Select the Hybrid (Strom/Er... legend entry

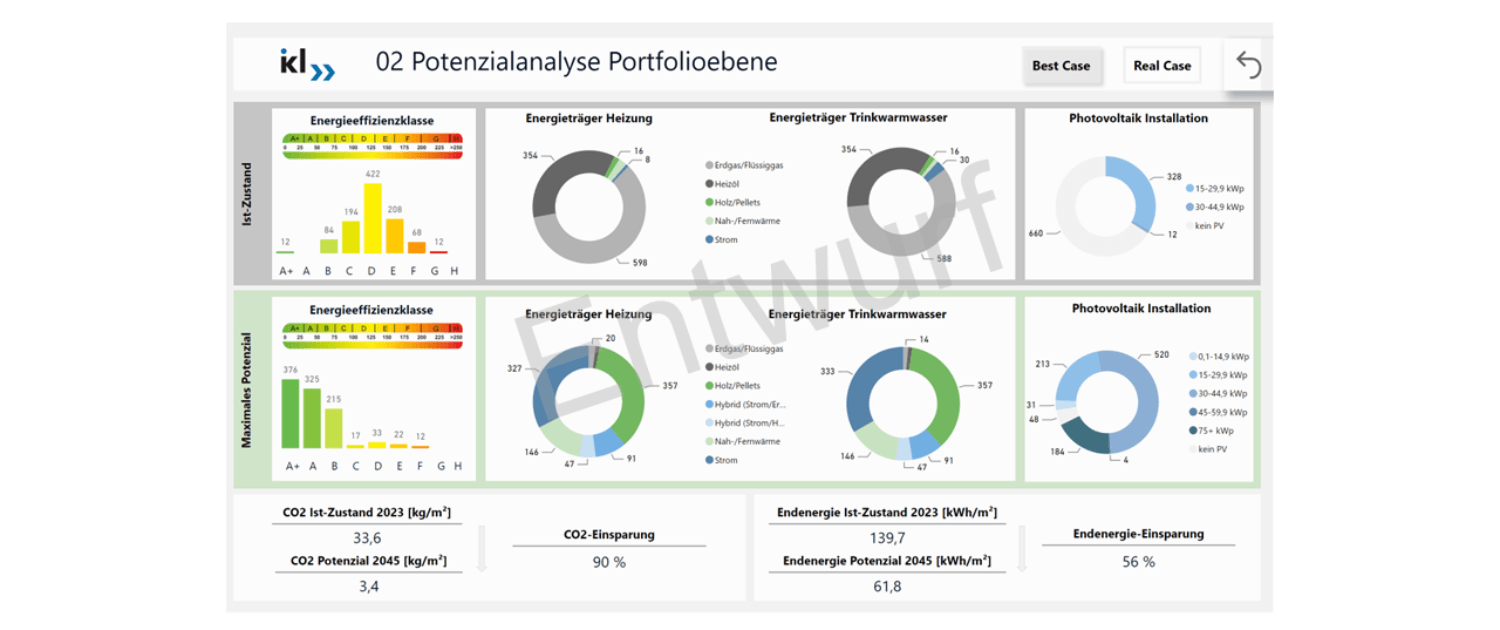[748, 404]
